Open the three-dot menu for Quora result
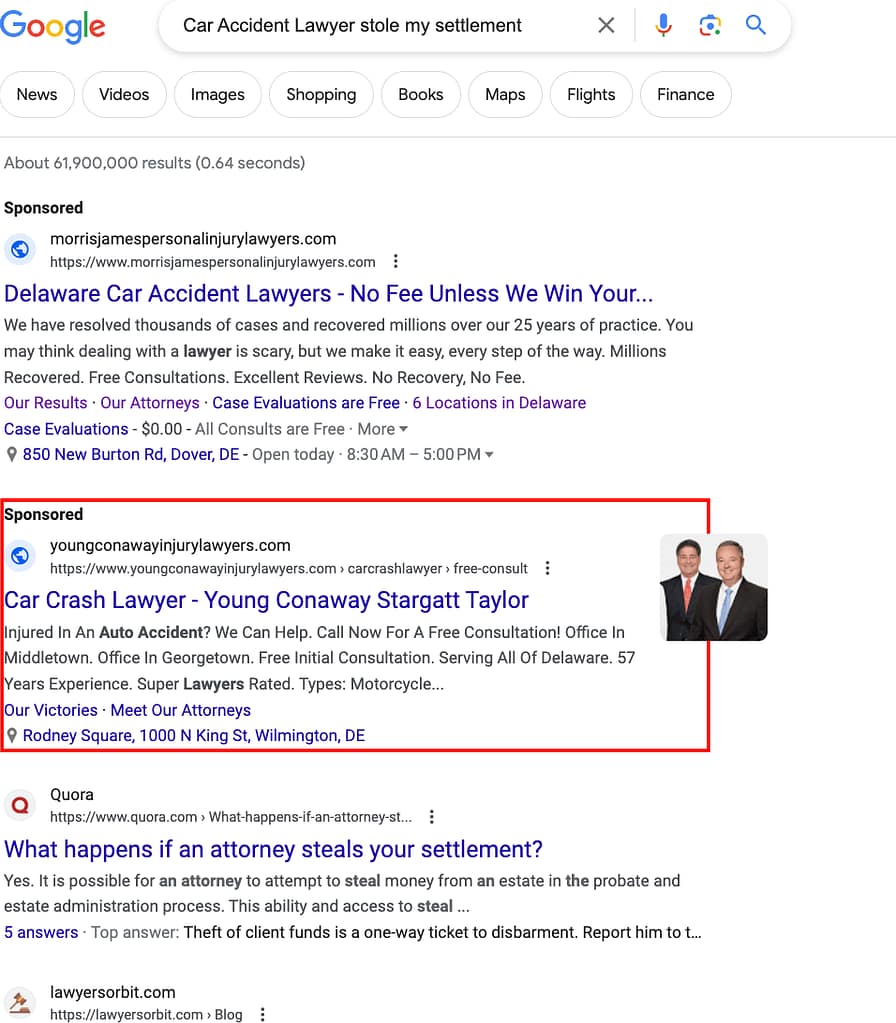This screenshot has width=896, height=1023. coord(431,817)
